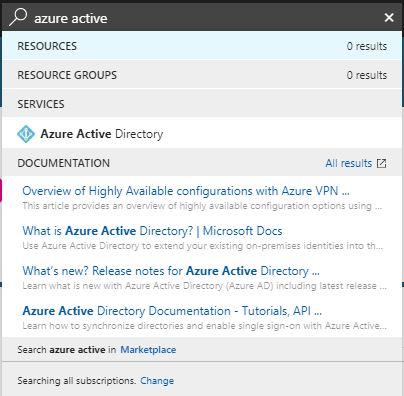Clear search with the X icon
The height and width of the screenshot is (396, 404).
(389, 18)
